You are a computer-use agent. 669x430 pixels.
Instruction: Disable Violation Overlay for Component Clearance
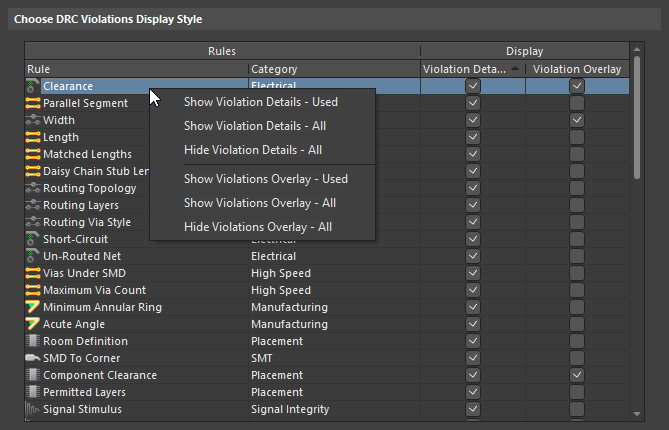(577, 375)
